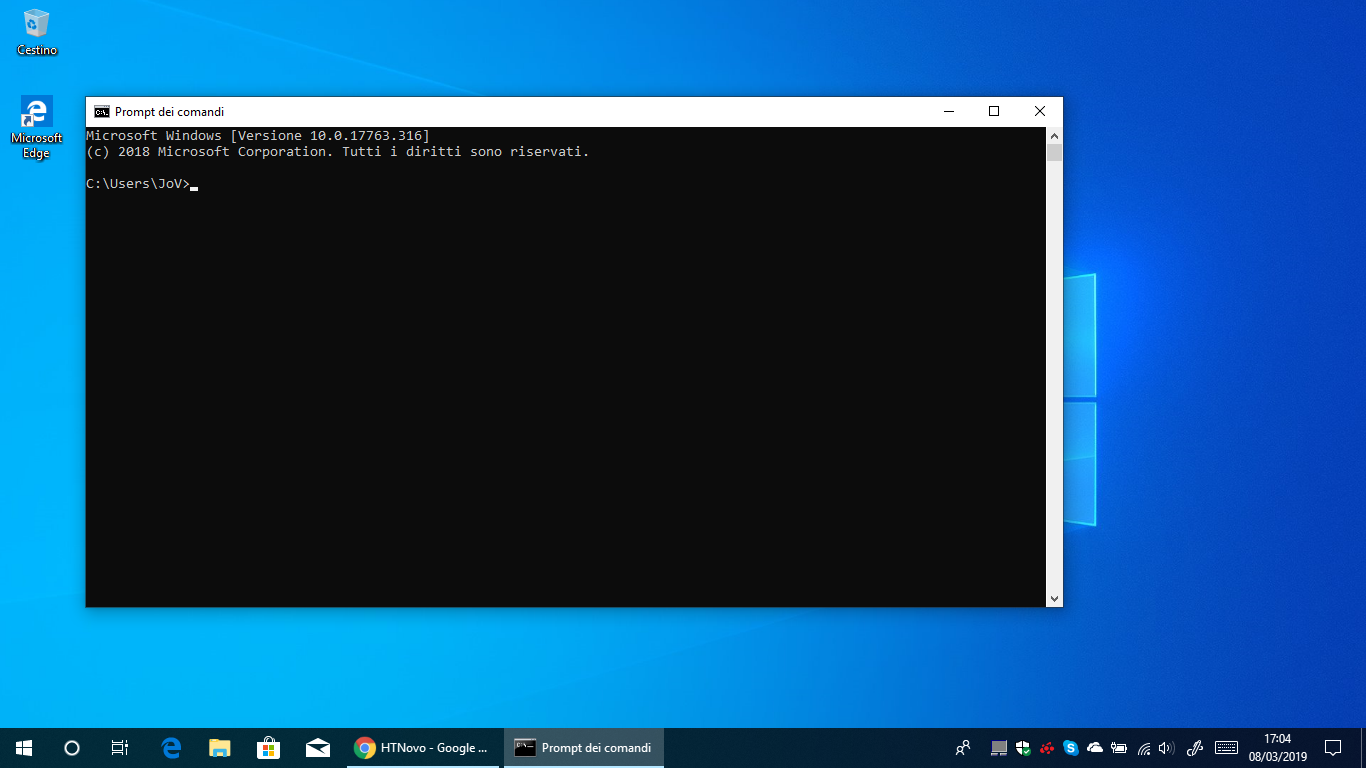The height and width of the screenshot is (768, 1366).
Task: Open the Action Center notifications
Action: point(1333,748)
